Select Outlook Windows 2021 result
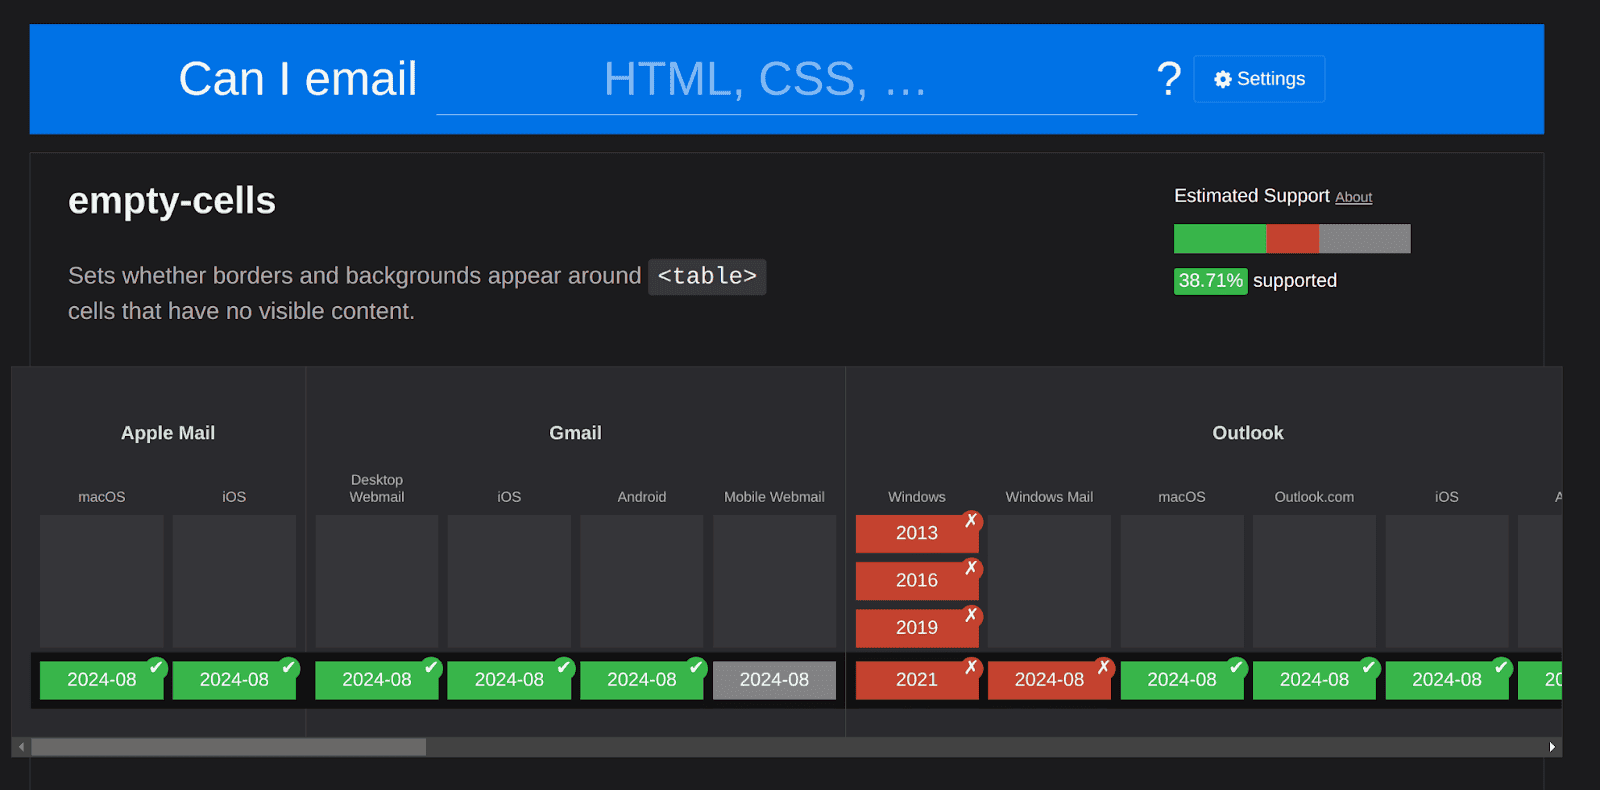 click(x=917, y=680)
